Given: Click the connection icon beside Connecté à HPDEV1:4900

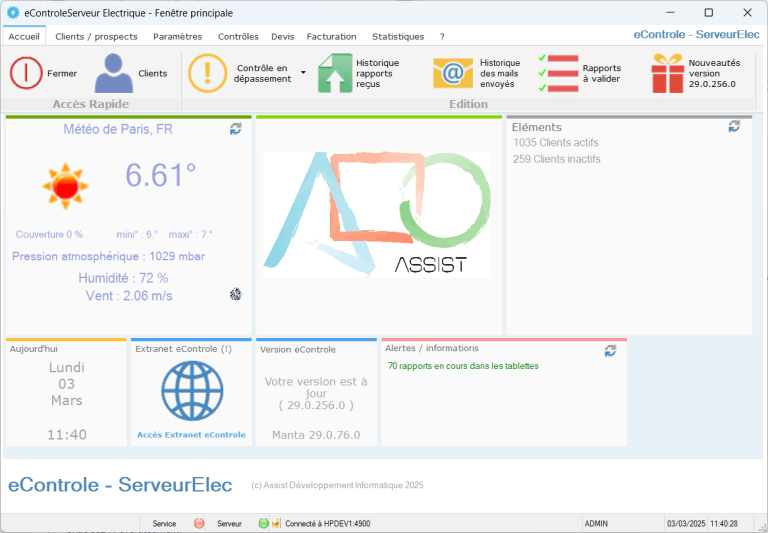Looking at the screenshot, I should pos(276,523).
